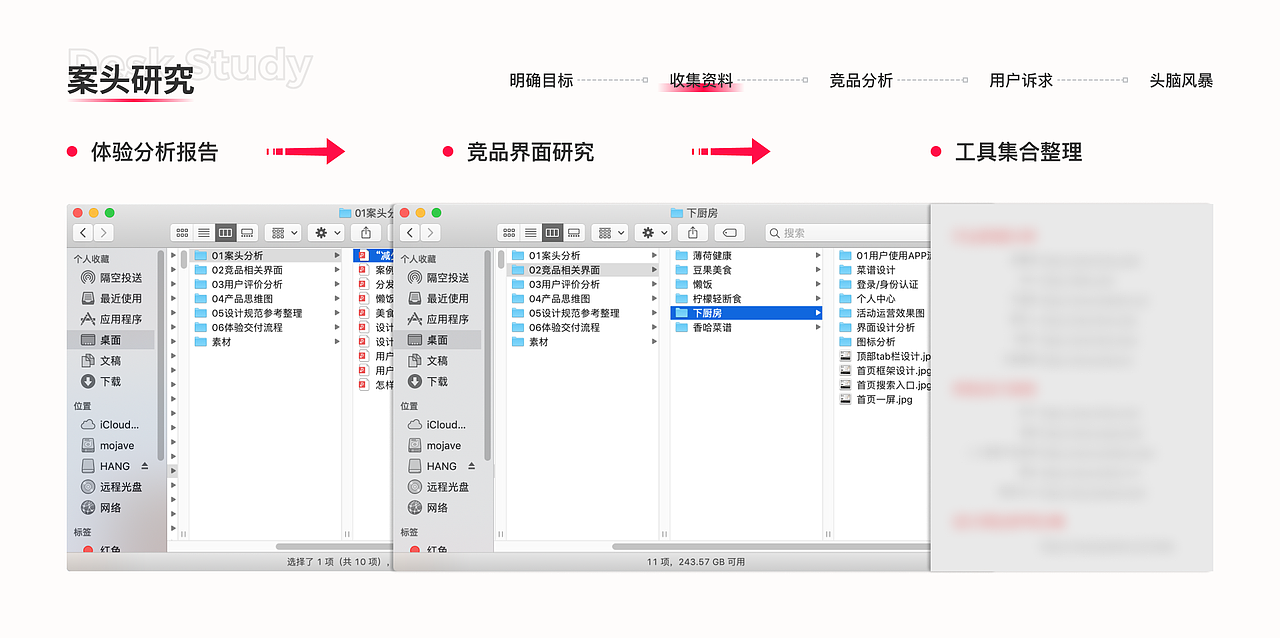Open 远程光盘 in 01案头分析 window sidebar

point(112,487)
